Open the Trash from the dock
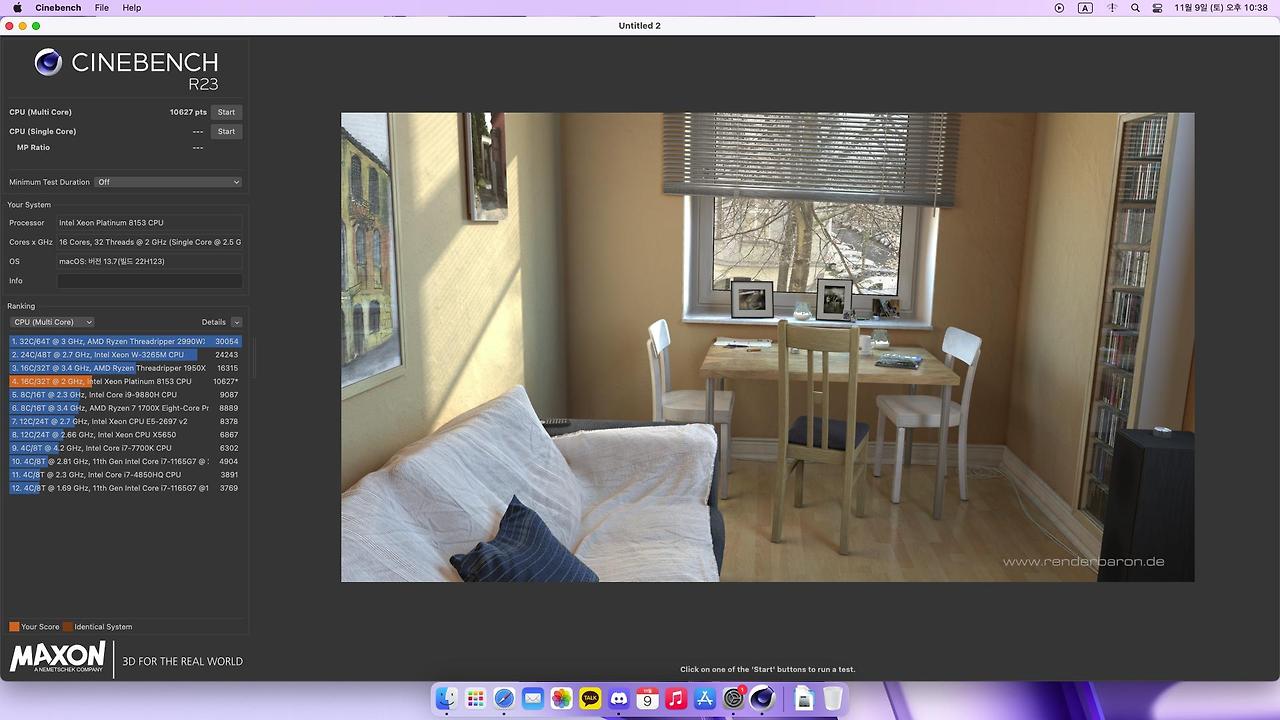The width and height of the screenshot is (1280, 720). click(x=833, y=699)
